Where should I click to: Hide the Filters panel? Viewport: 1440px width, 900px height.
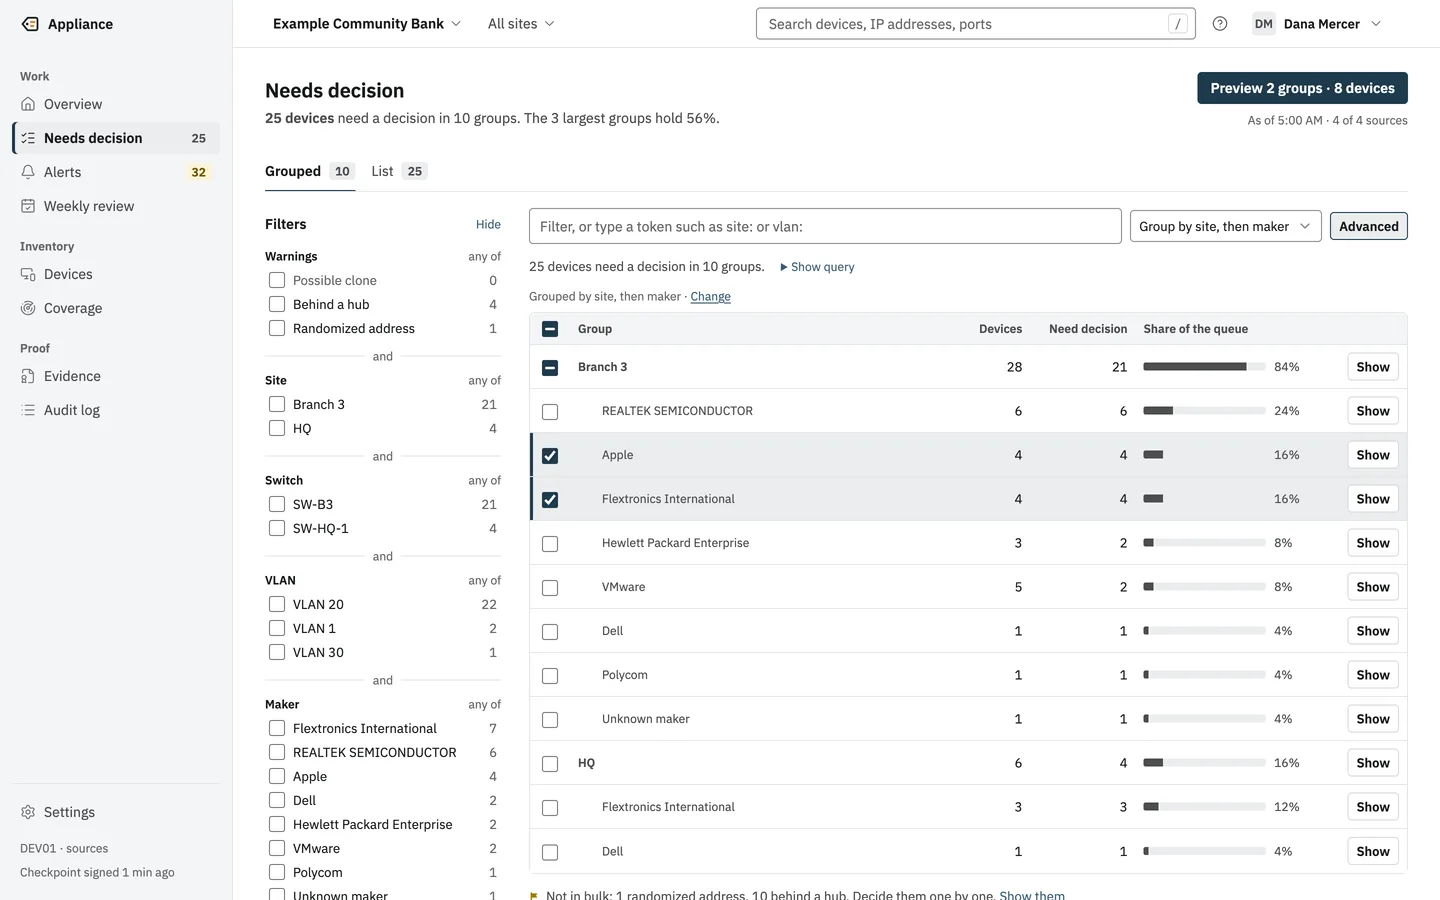tap(488, 224)
